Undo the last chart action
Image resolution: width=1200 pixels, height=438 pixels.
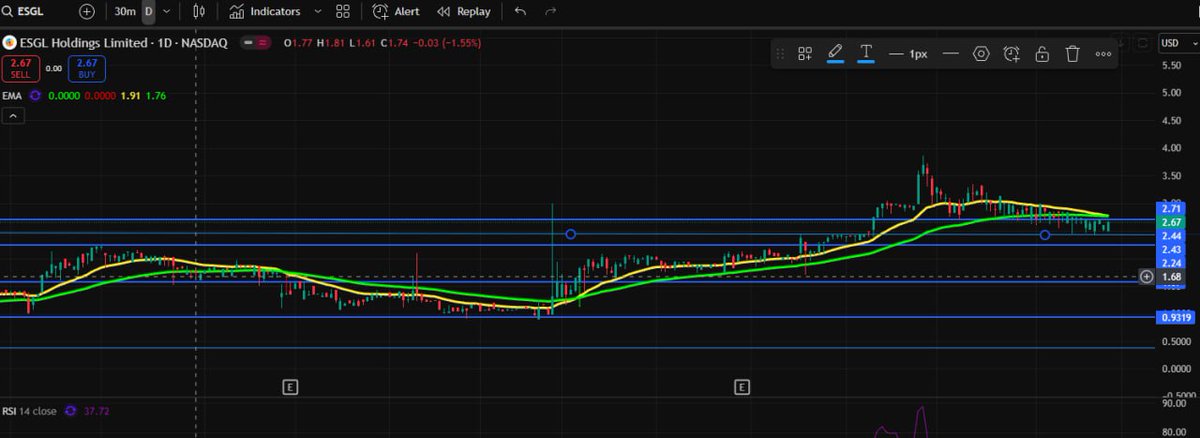tap(520, 12)
